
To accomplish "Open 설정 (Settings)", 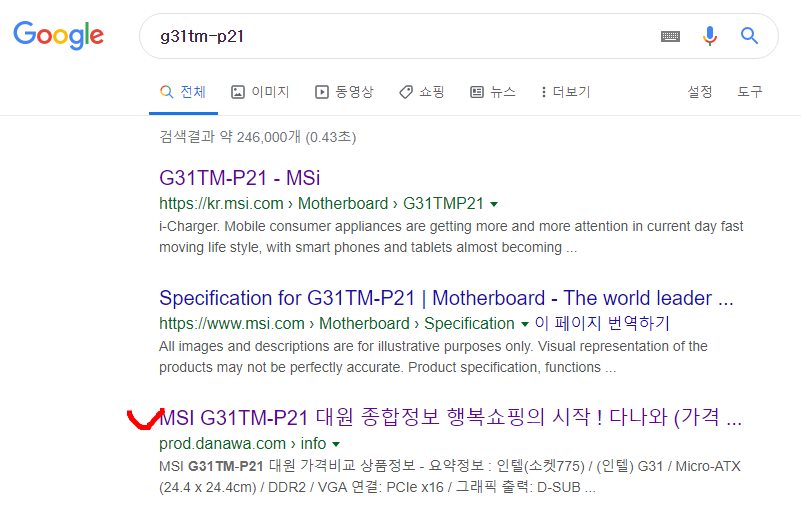I will pos(699,92).
